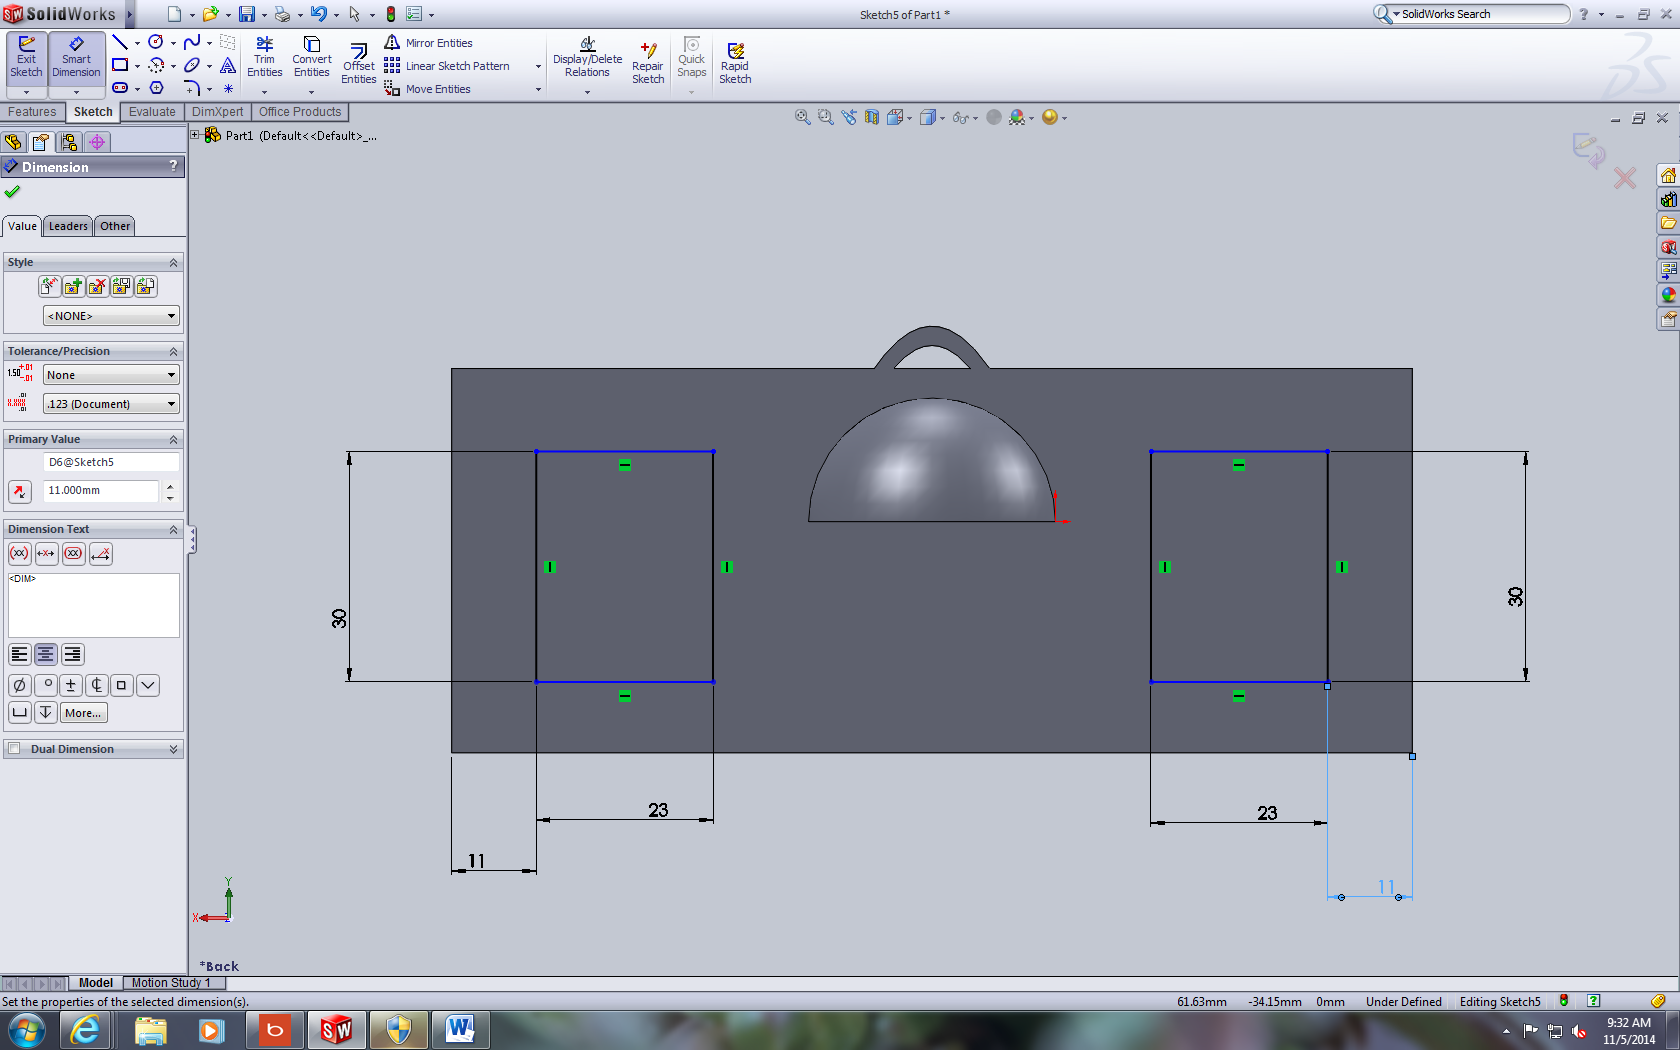Viewport: 1680px width, 1050px height.
Task: Select the Point sketch tool
Action: [228, 88]
